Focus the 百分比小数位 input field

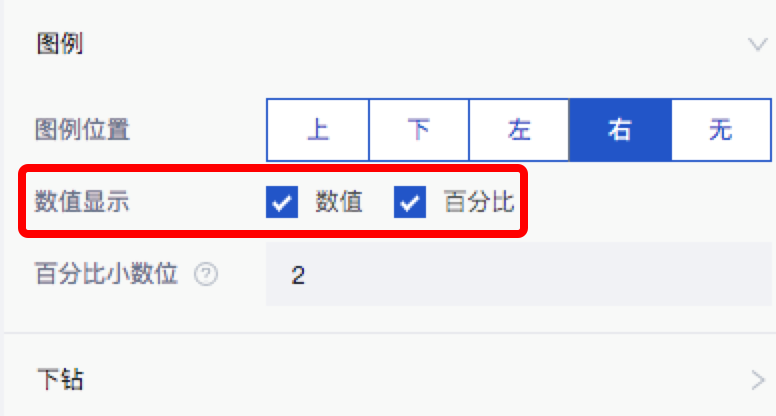pyautogui.click(x=519, y=275)
